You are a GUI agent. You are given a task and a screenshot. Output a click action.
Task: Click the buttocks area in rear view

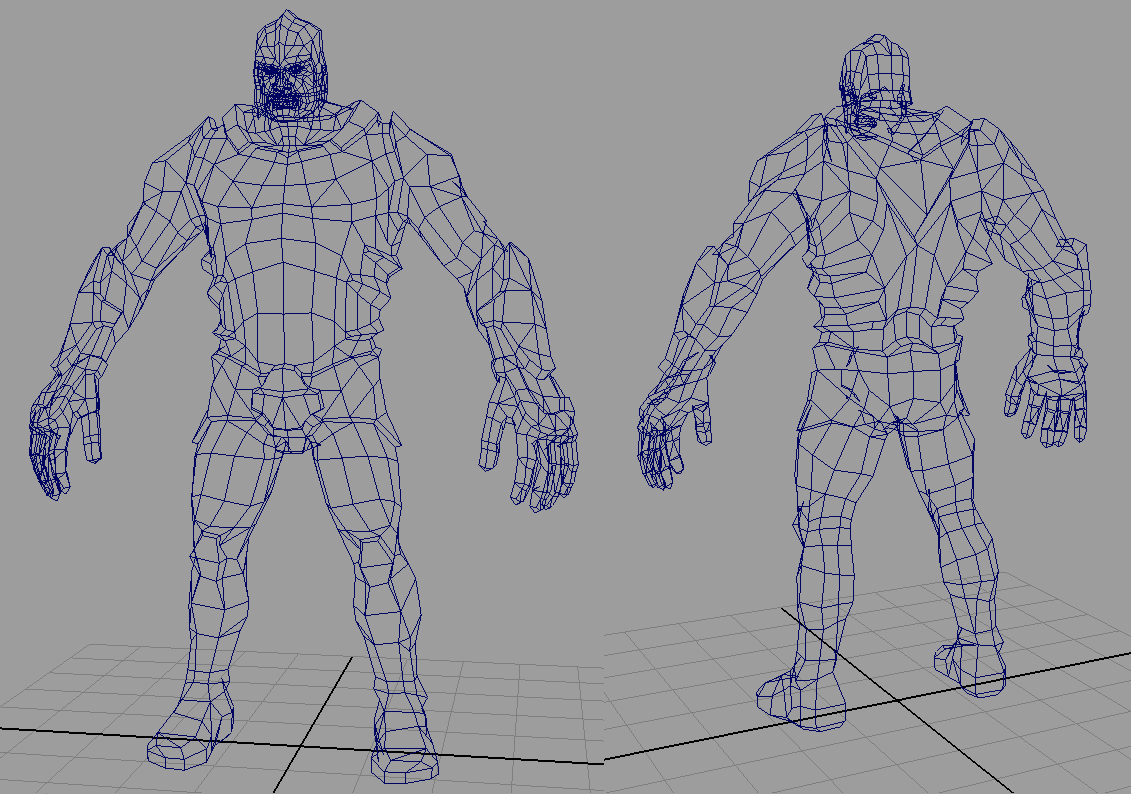point(890,390)
